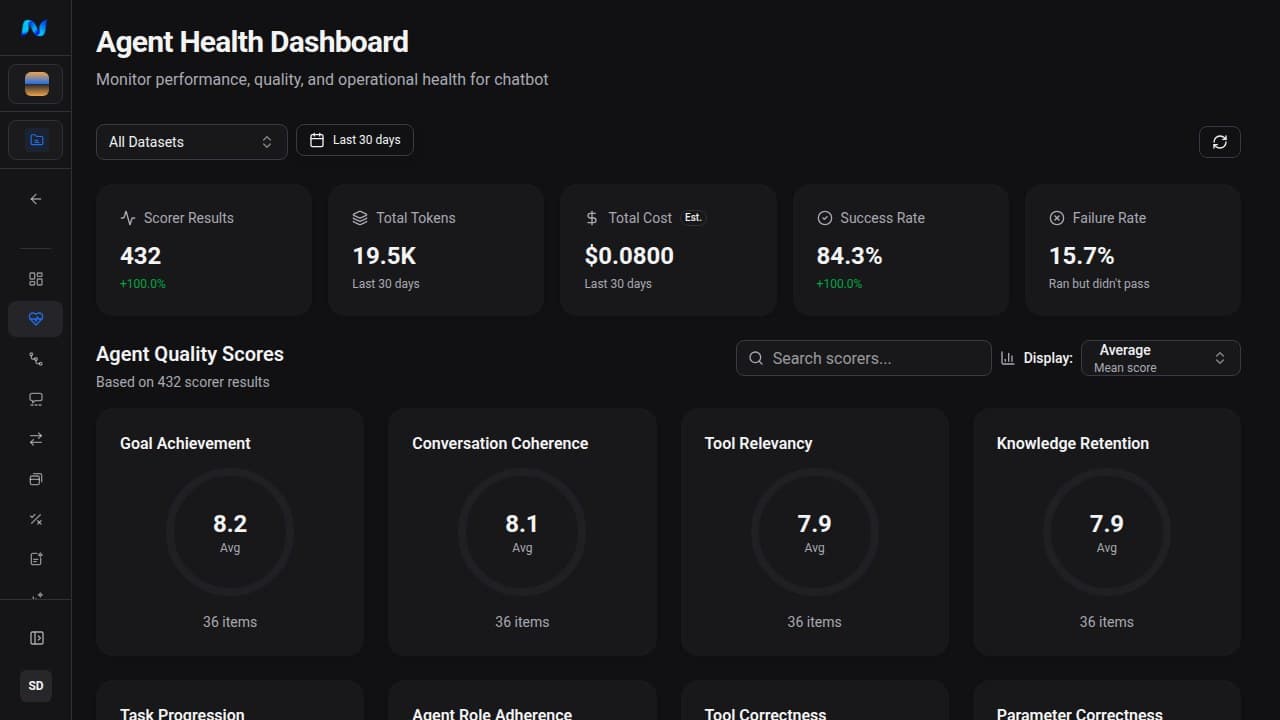Open the dashboard grid icon
This screenshot has width=1280, height=720.
click(x=36, y=279)
